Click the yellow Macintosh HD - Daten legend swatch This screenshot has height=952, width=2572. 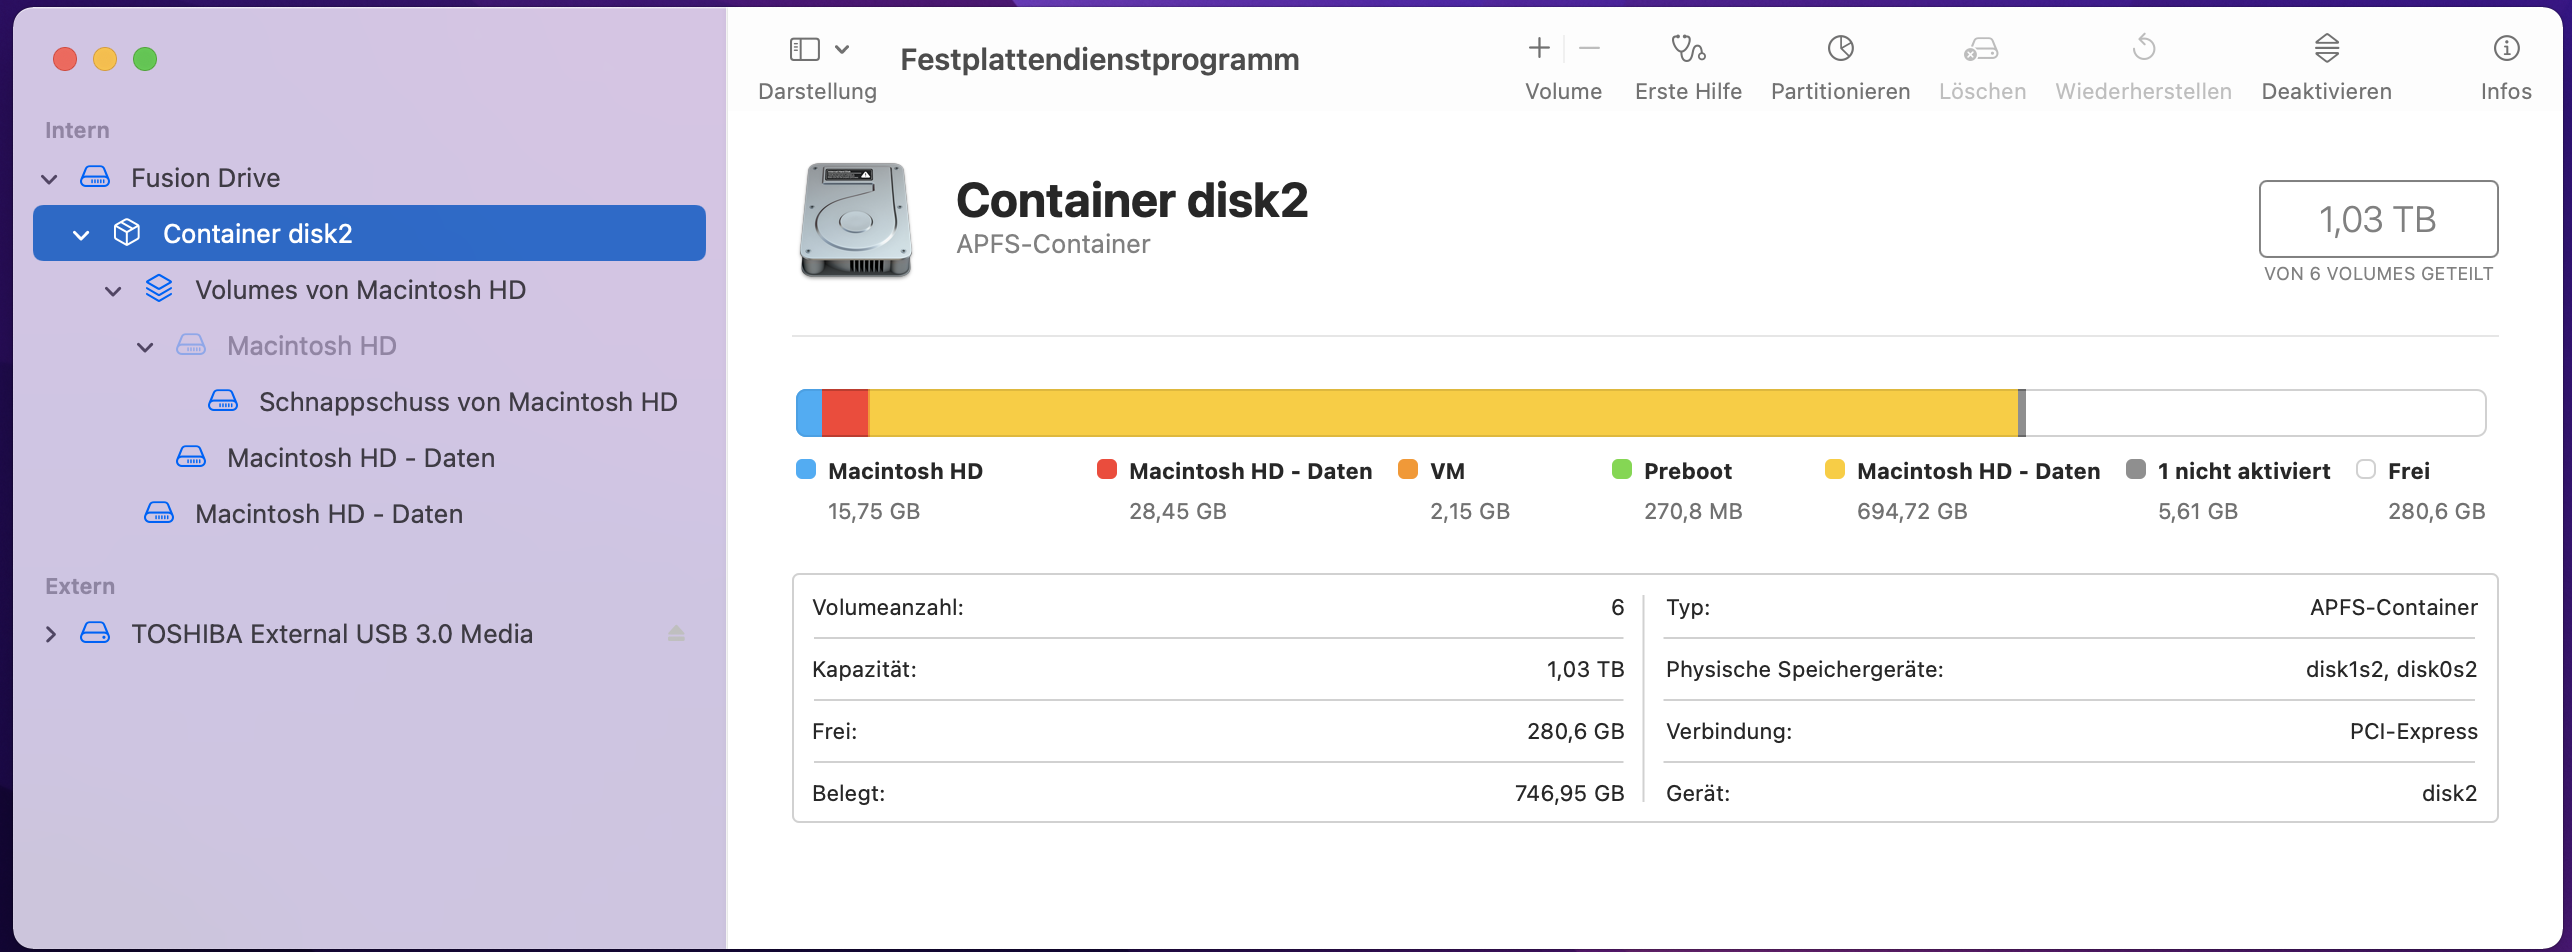tap(1834, 470)
